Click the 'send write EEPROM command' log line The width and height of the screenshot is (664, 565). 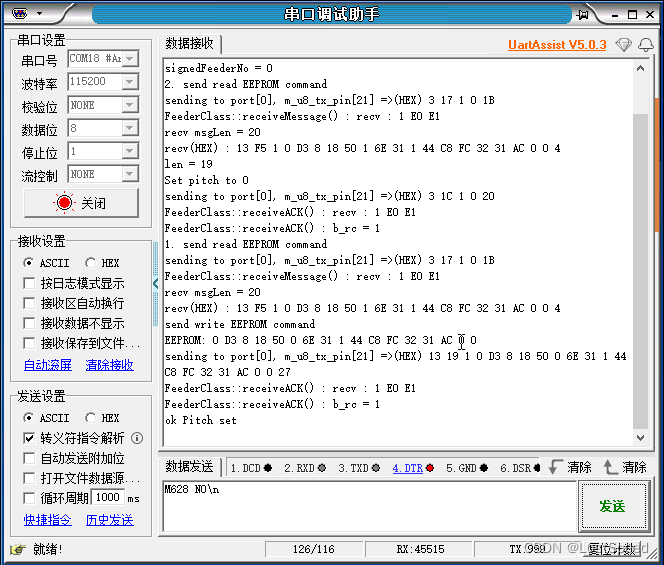240,324
